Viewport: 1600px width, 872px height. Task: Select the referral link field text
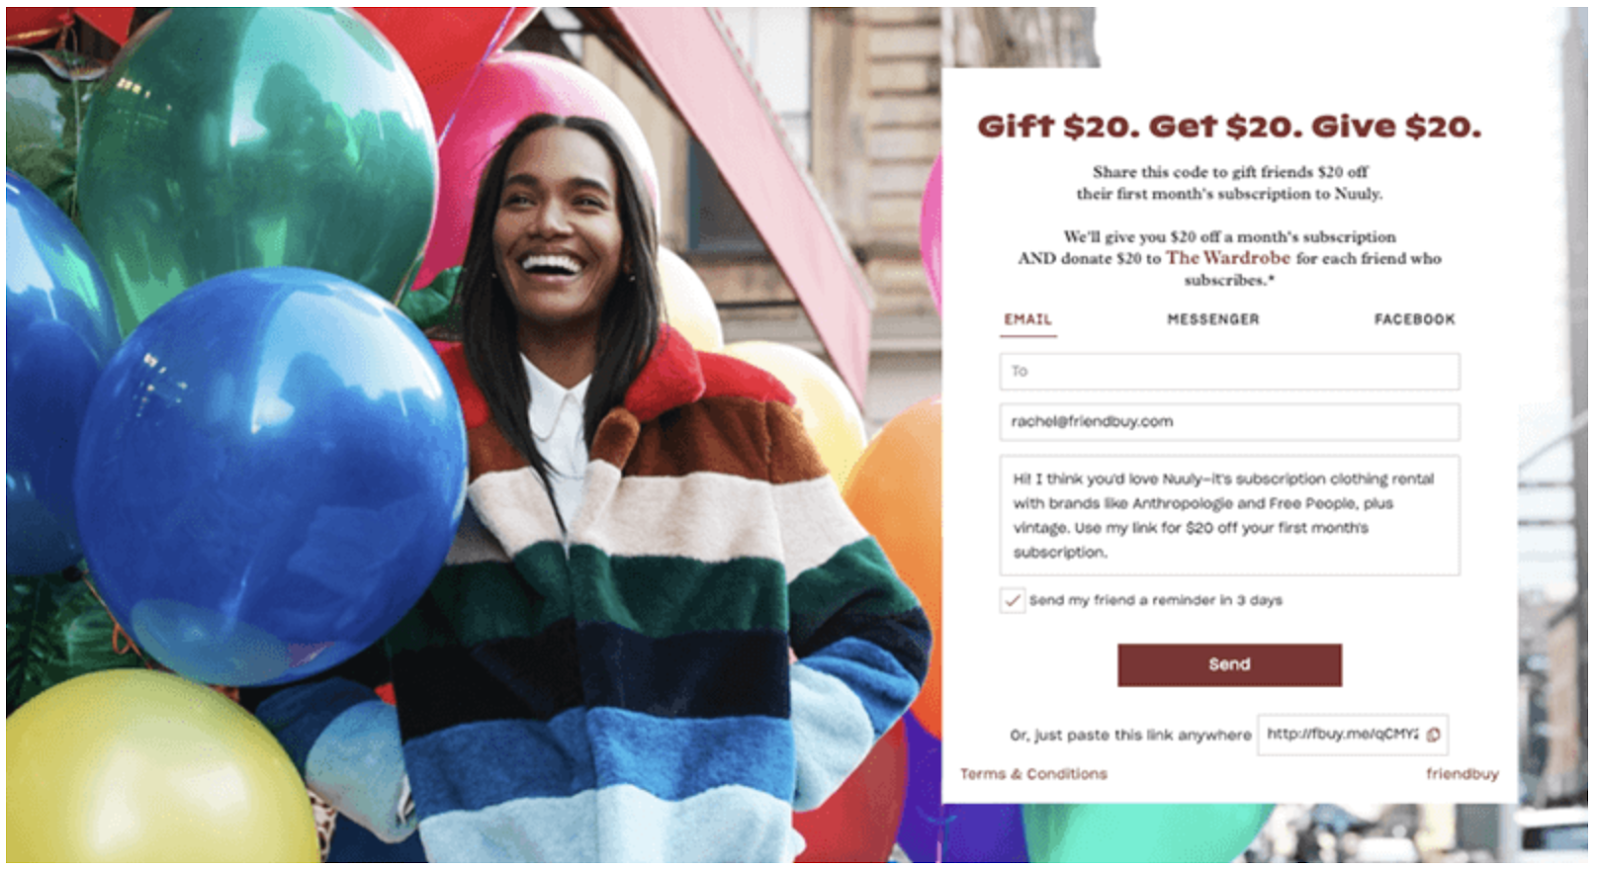pyautogui.click(x=1341, y=735)
